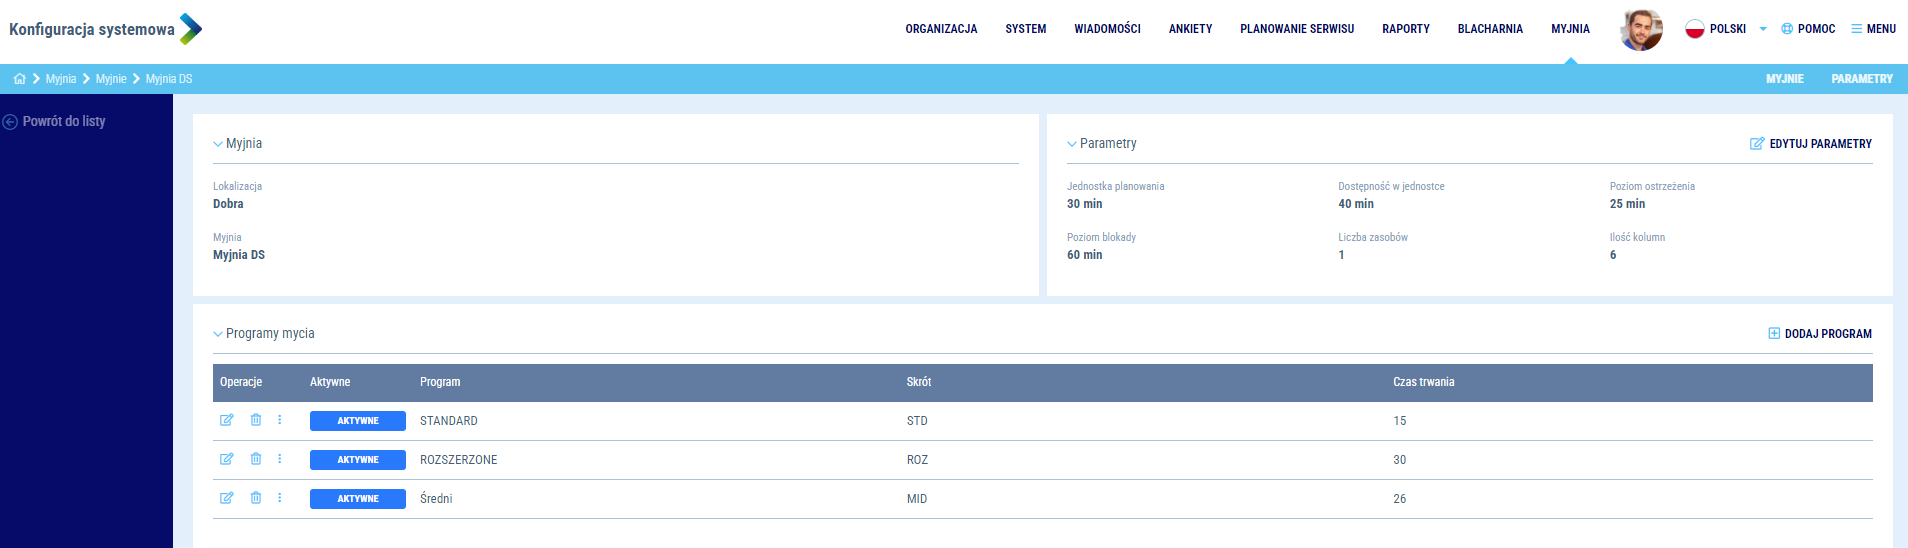
Task: Open more options for Średni program
Action: (x=280, y=498)
